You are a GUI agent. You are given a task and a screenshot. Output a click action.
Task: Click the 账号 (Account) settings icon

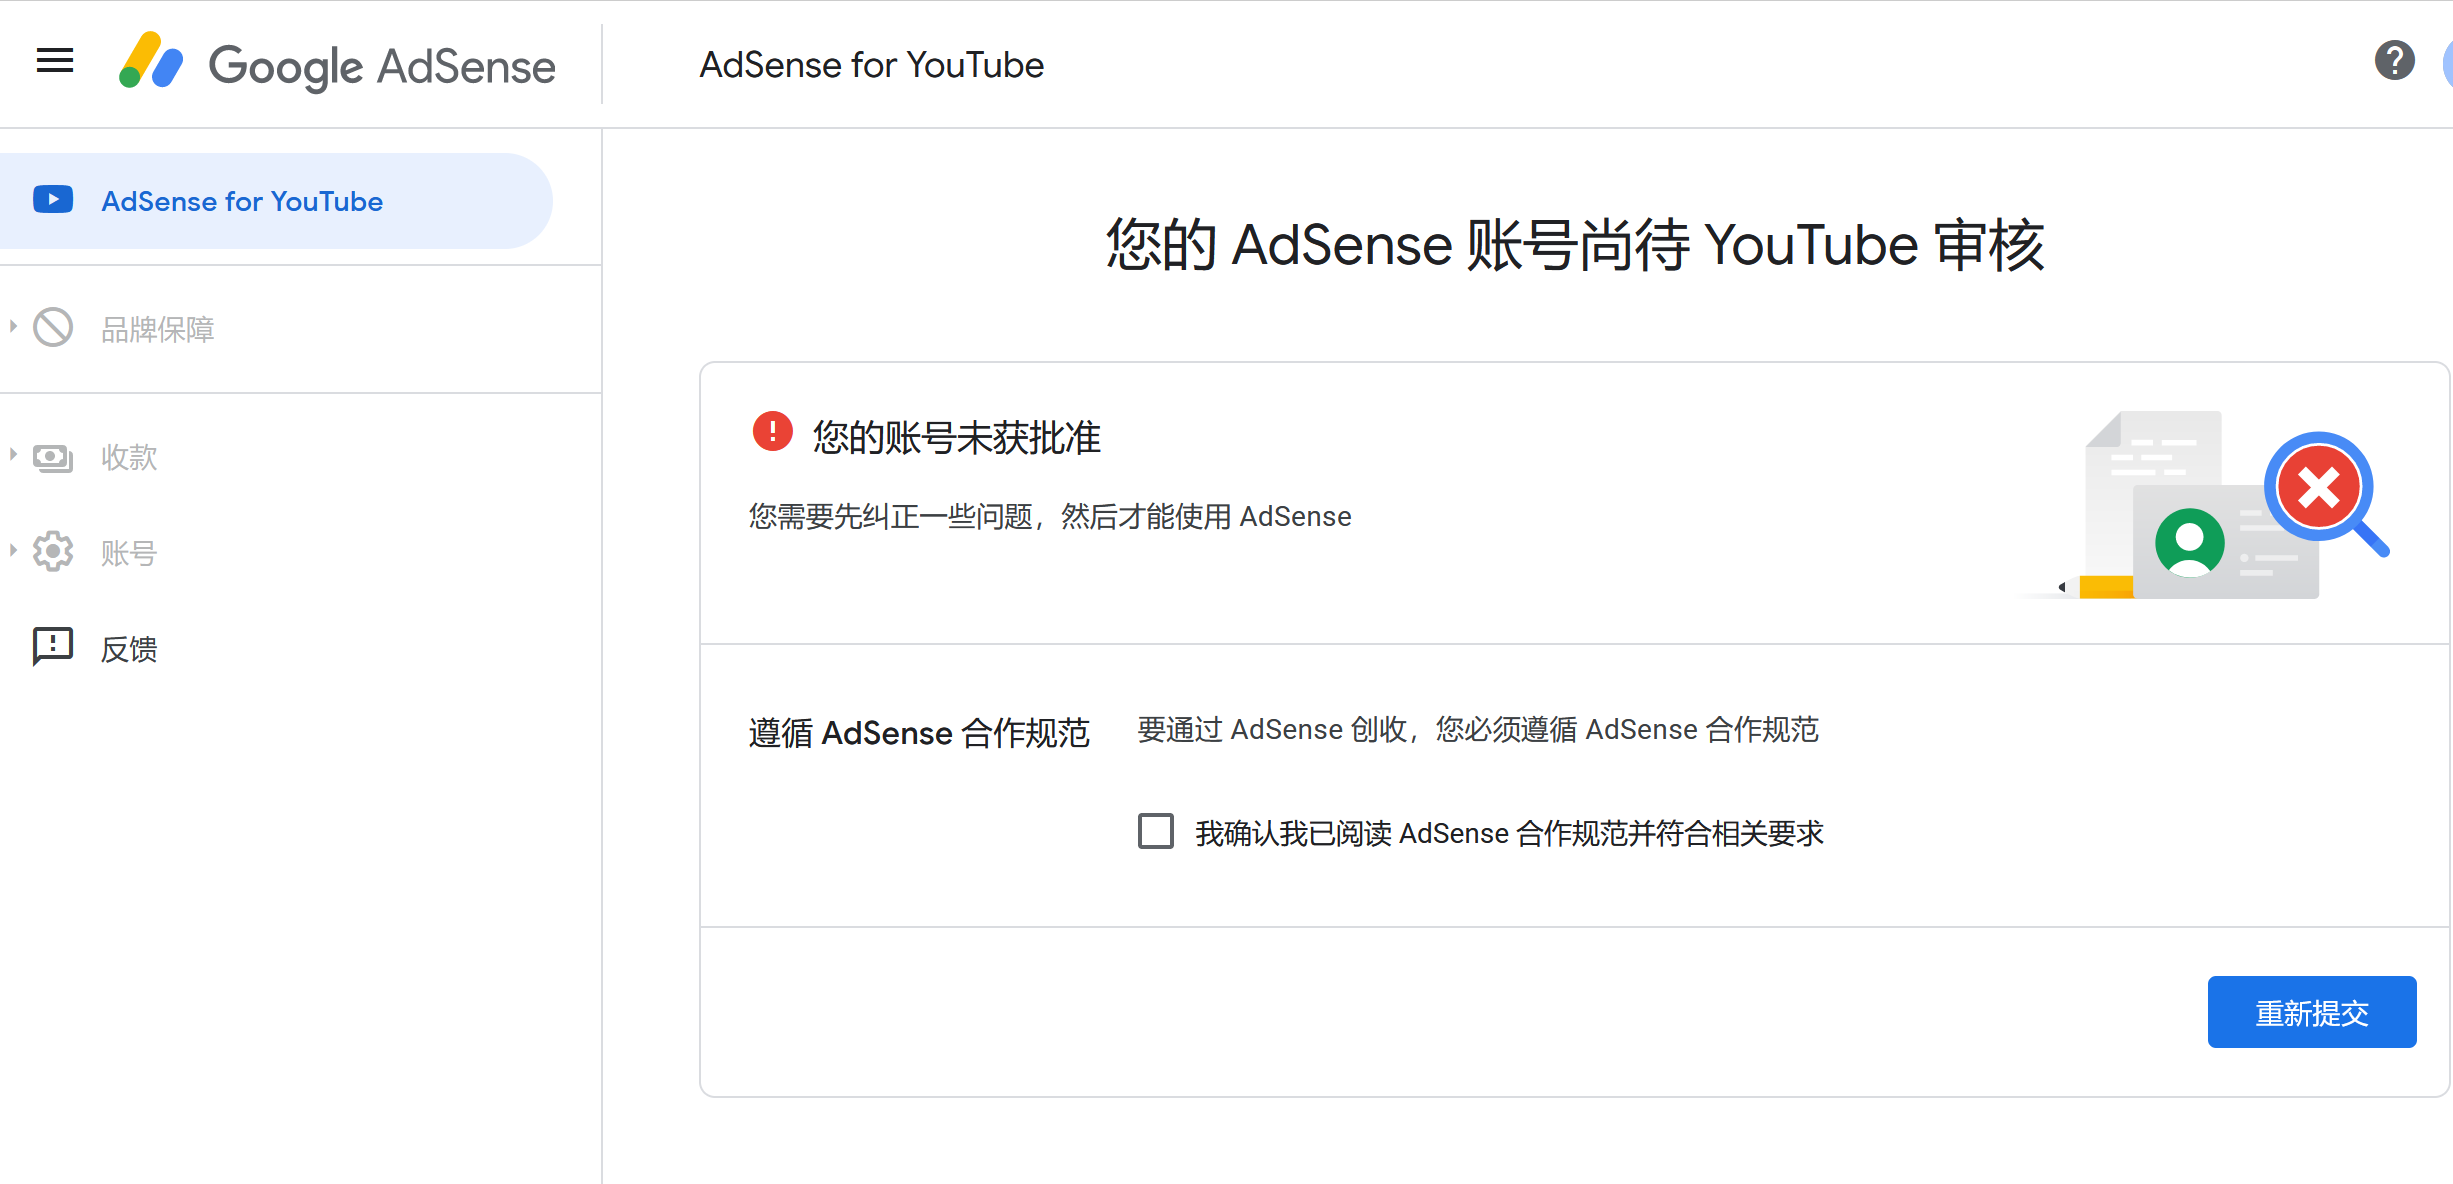click(55, 551)
